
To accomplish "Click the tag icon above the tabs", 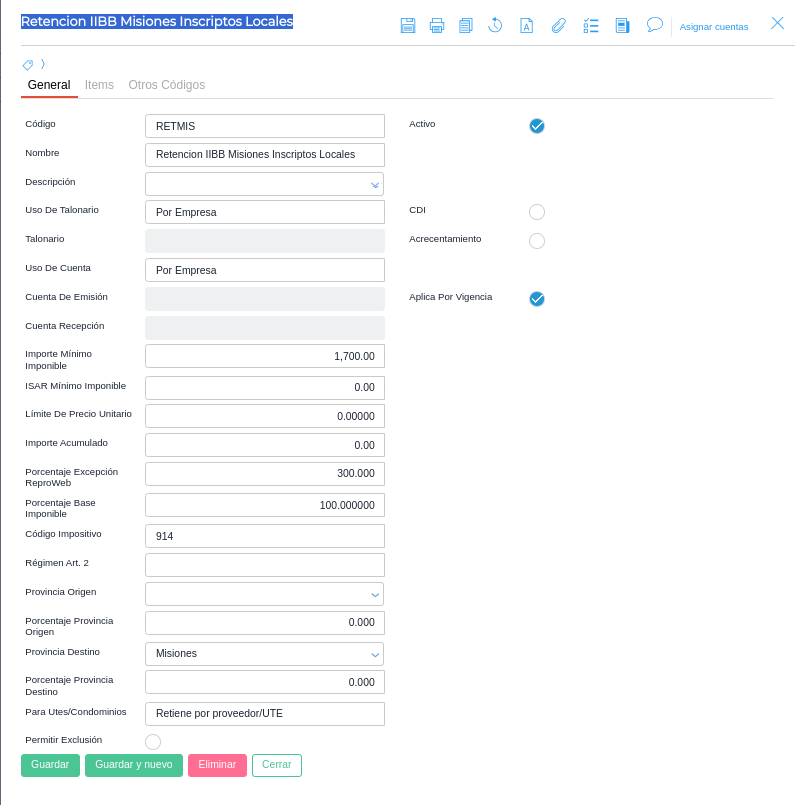I will click(28, 65).
